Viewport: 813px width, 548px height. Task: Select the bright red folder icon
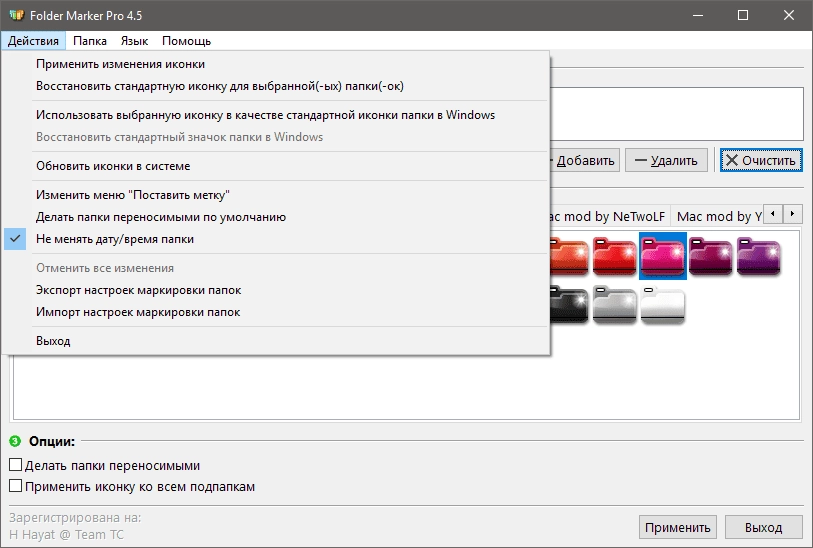[614, 256]
